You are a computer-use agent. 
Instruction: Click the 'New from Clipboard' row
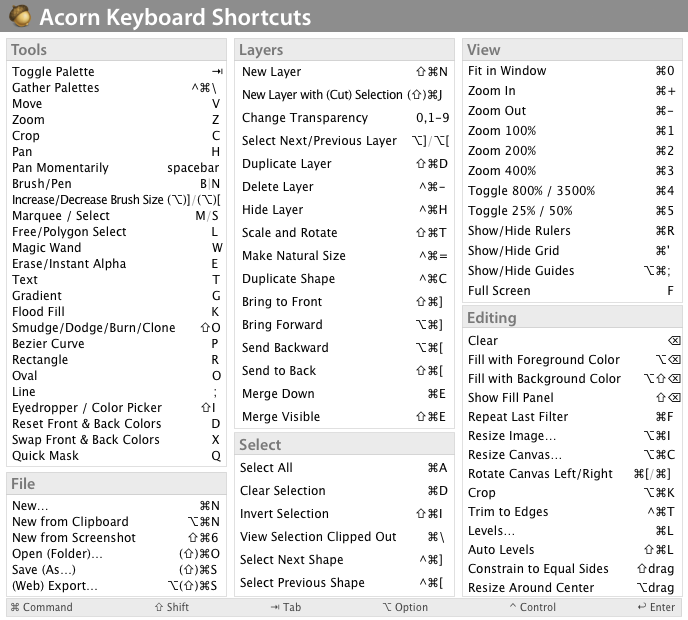click(116, 522)
